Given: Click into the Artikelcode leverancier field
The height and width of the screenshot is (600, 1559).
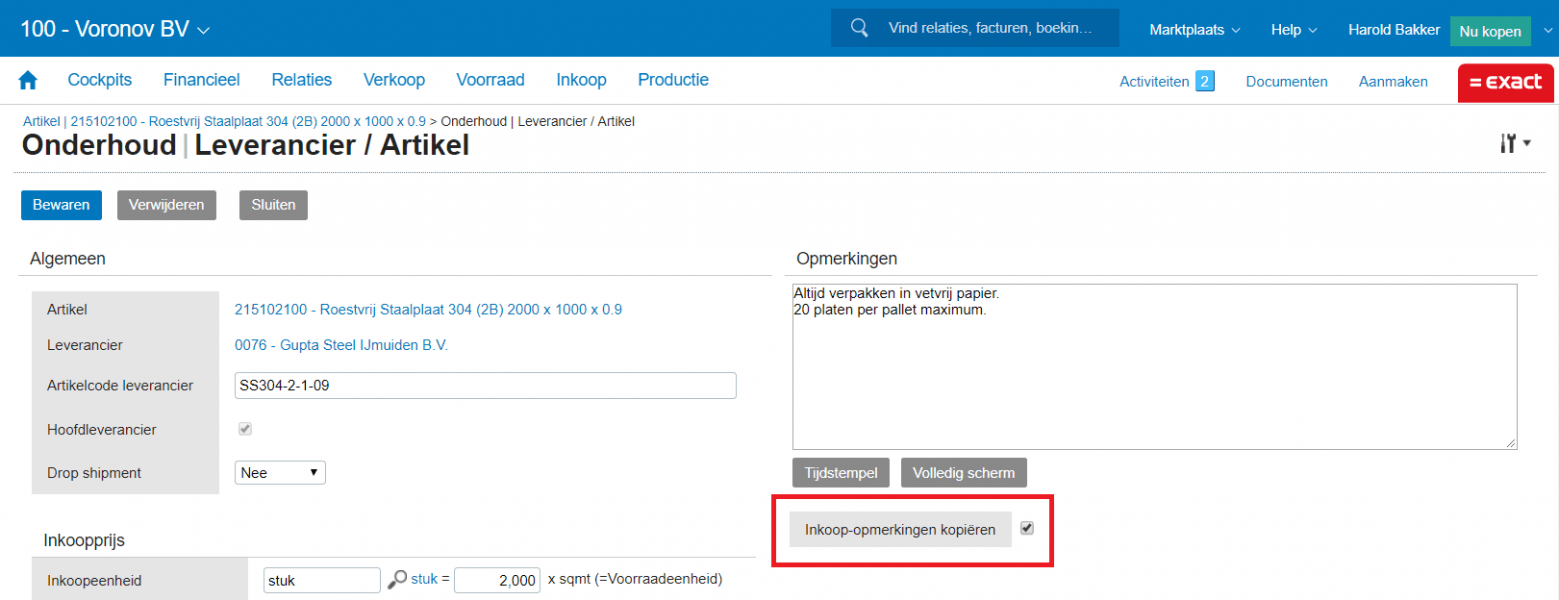Looking at the screenshot, I should click(x=485, y=386).
